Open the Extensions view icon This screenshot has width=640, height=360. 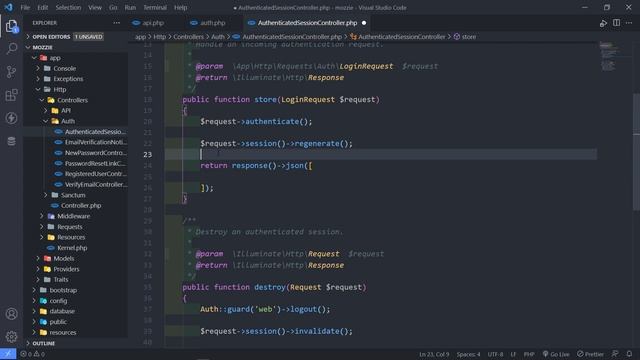11,95
